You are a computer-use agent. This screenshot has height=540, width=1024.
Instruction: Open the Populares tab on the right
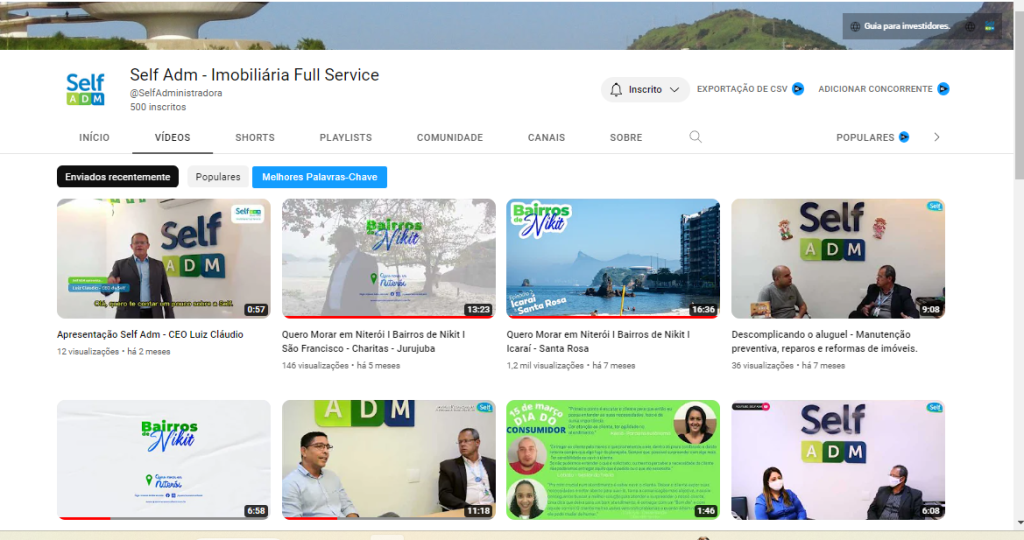872,137
